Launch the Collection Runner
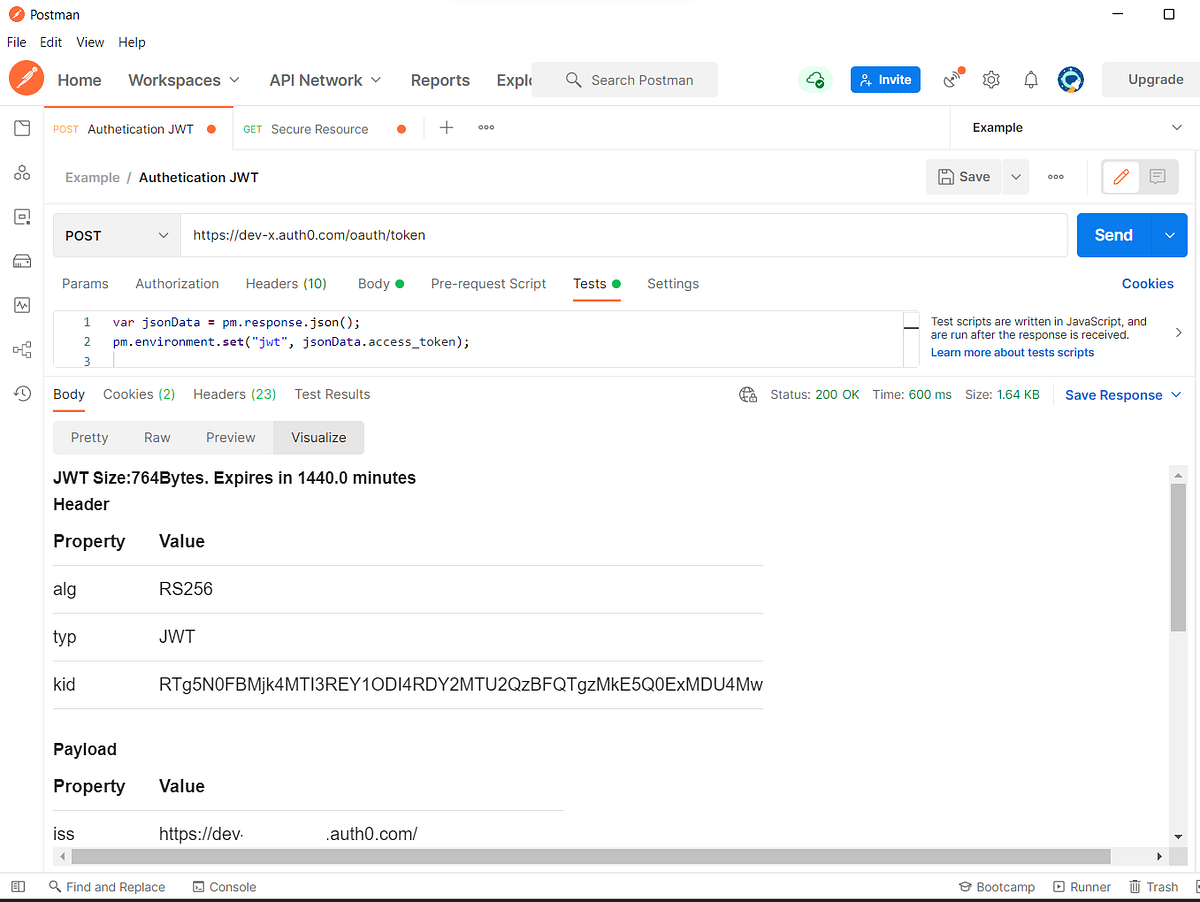Image resolution: width=1200 pixels, height=902 pixels. (x=1082, y=886)
